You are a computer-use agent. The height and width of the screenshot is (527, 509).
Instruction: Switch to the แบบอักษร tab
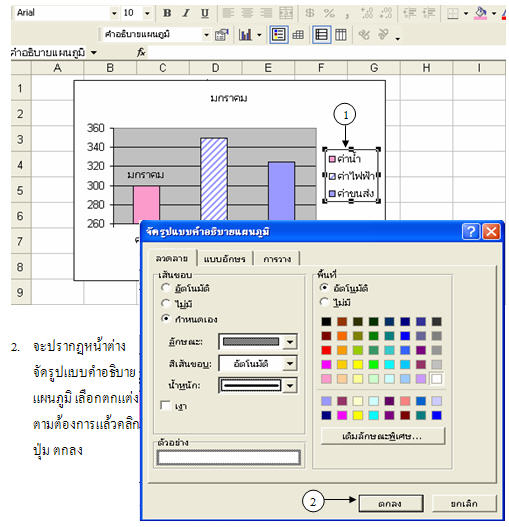[x=225, y=259]
